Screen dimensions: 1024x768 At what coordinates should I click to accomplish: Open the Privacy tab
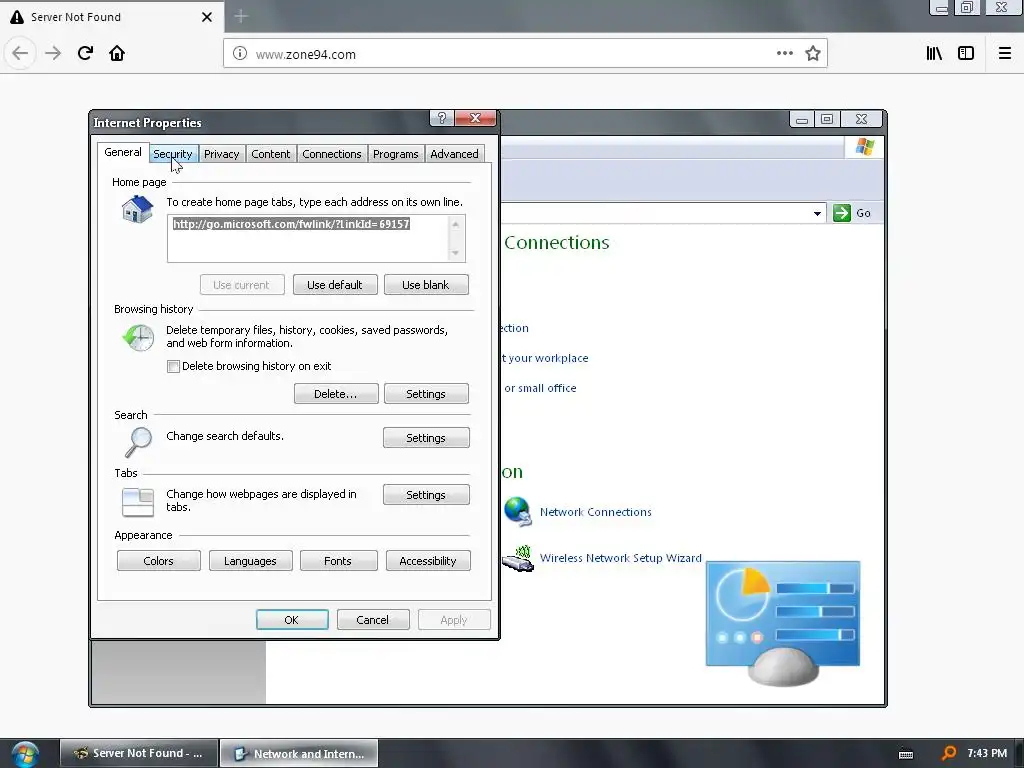click(x=221, y=154)
